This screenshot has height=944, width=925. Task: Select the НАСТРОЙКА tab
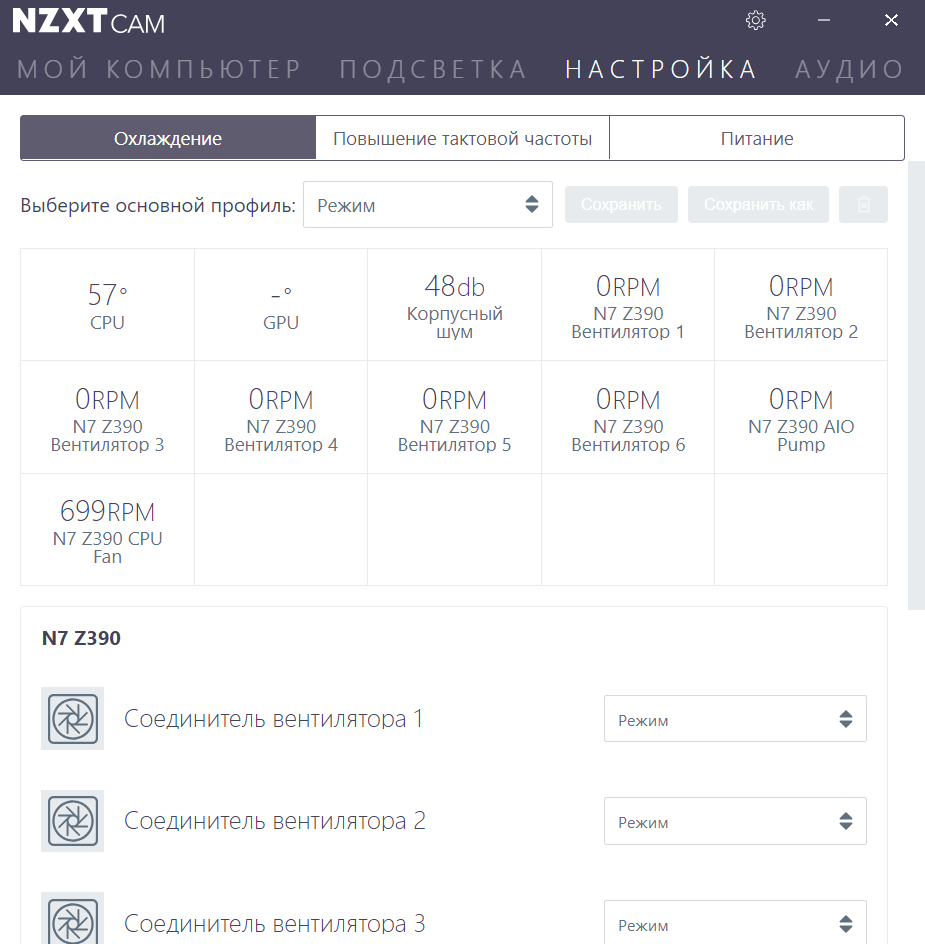(x=662, y=69)
